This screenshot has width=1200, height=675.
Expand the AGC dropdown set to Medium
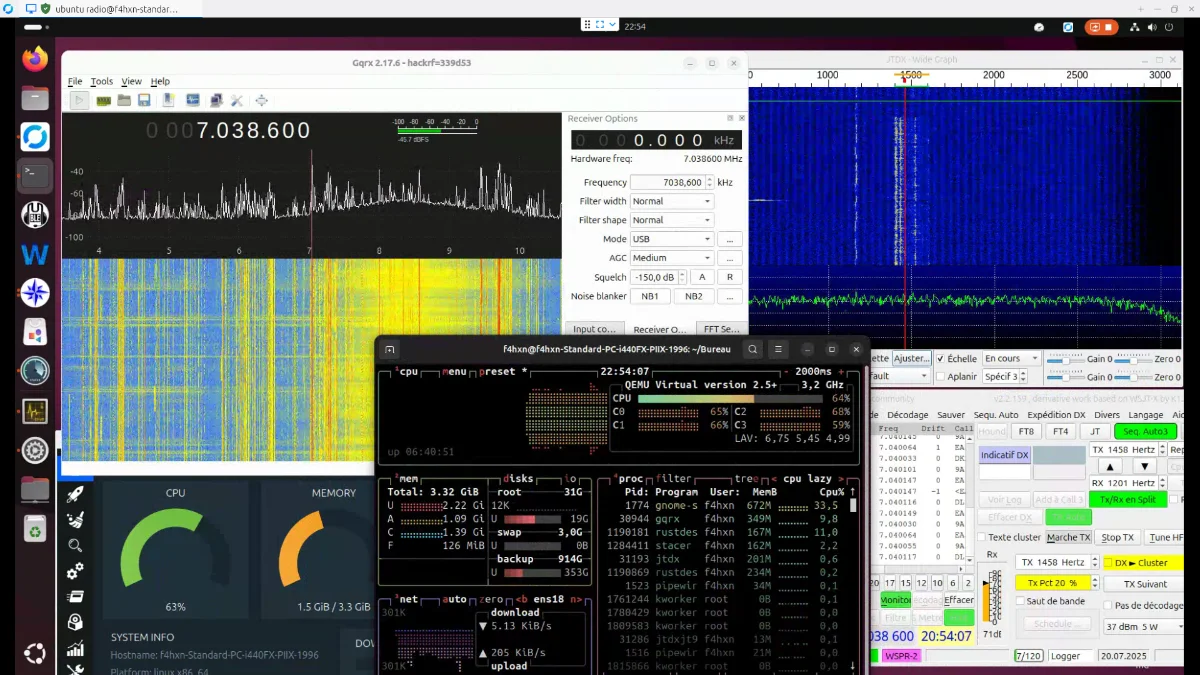[x=671, y=258]
